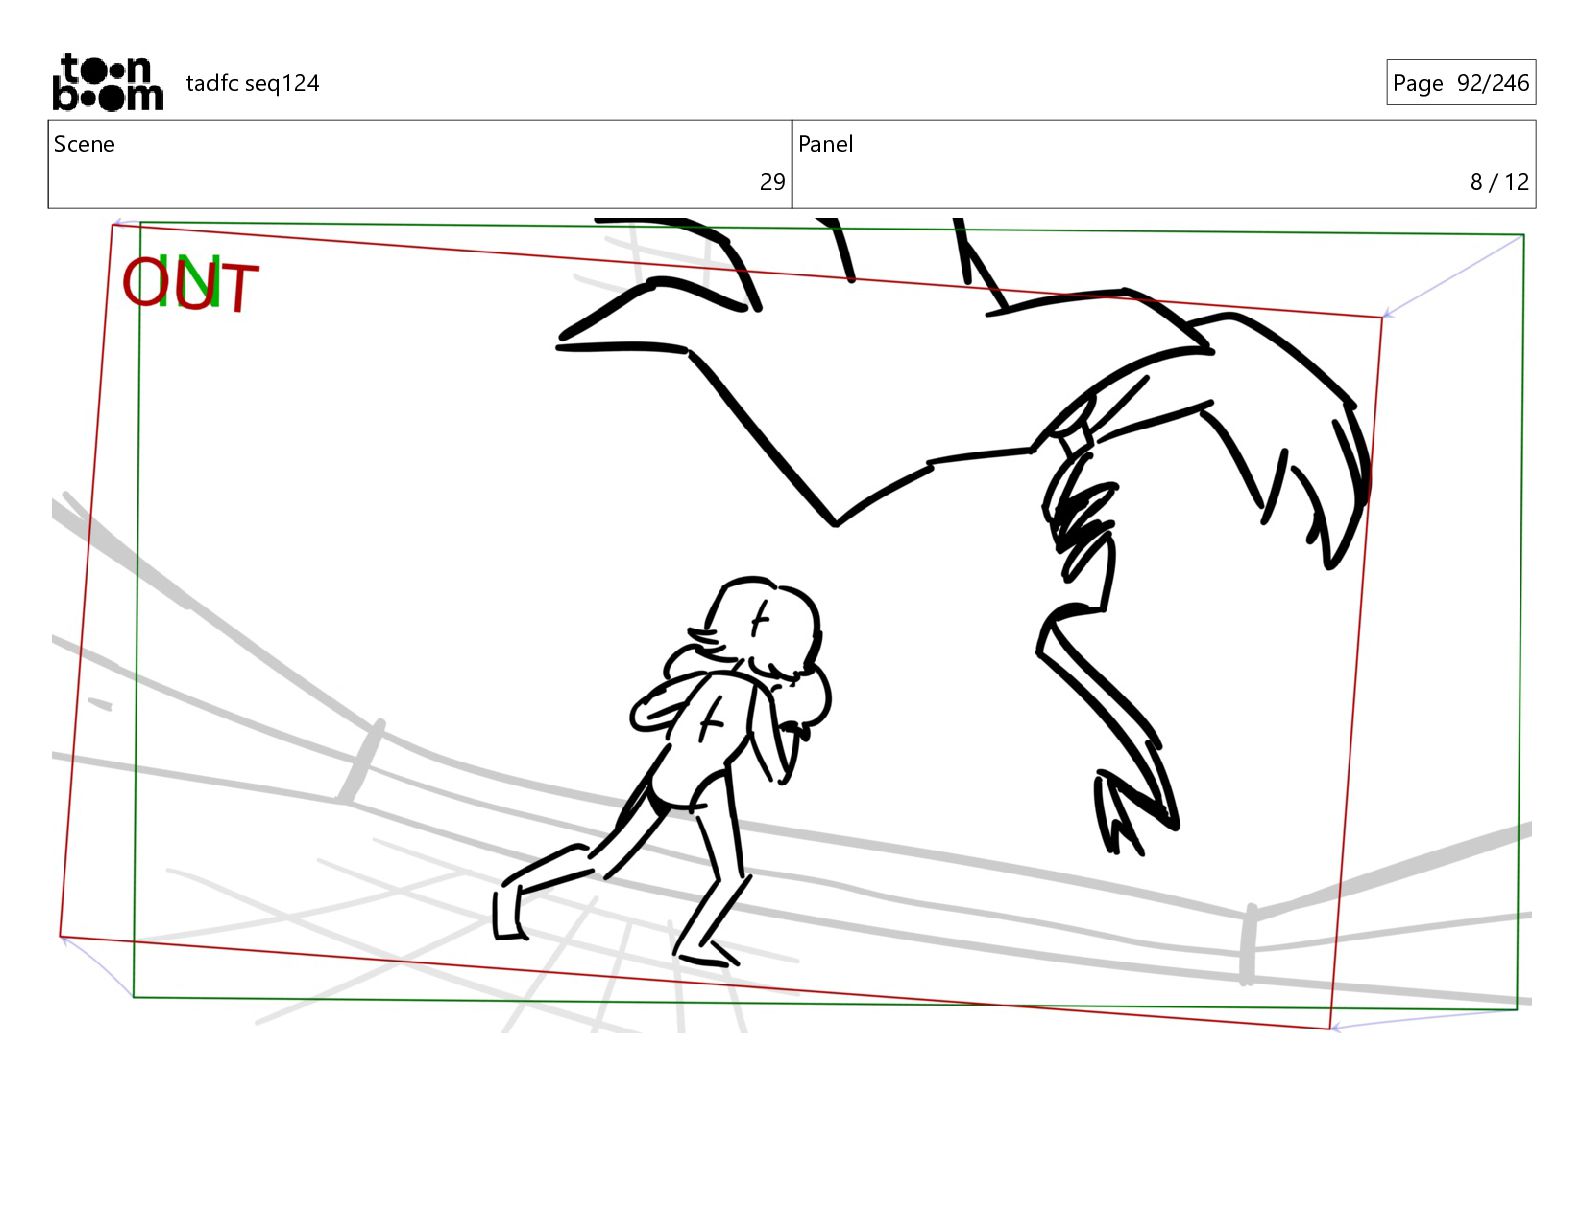Click the Page 92/246 indicator box
The width and height of the screenshot is (1584, 1224).
(1460, 83)
